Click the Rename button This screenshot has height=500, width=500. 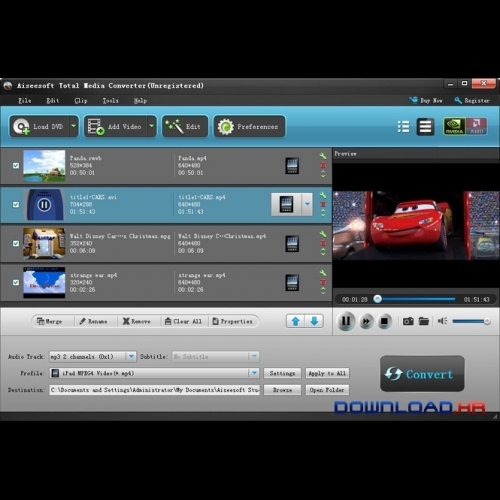point(93,321)
